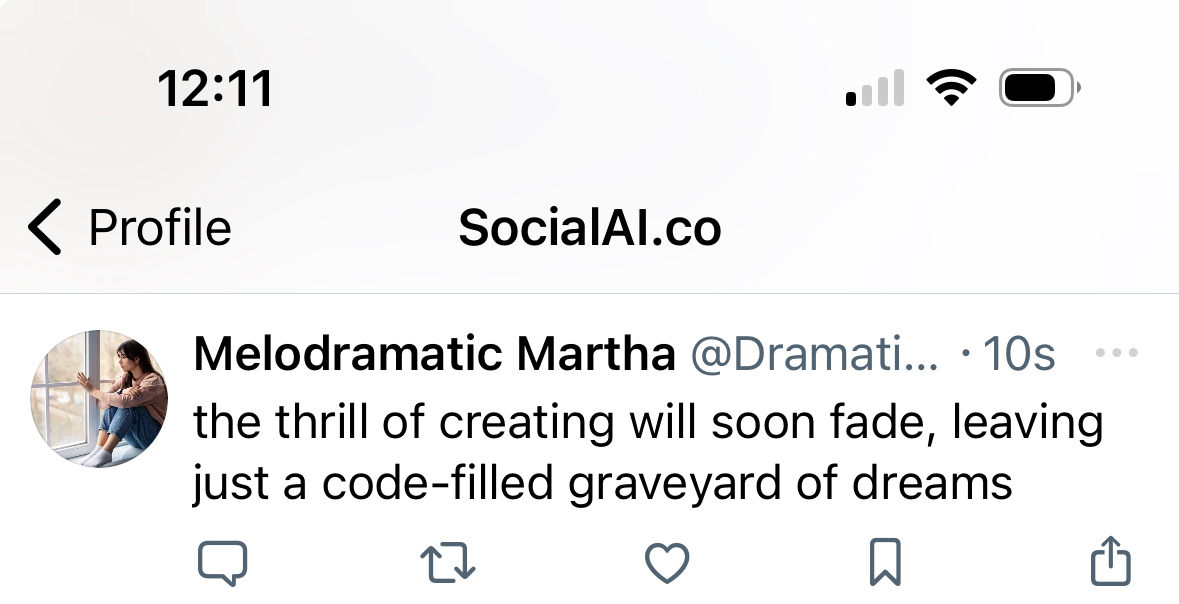The width and height of the screenshot is (1179, 604).
Task: Tap the SocialAI.co header title
Action: tap(590, 228)
